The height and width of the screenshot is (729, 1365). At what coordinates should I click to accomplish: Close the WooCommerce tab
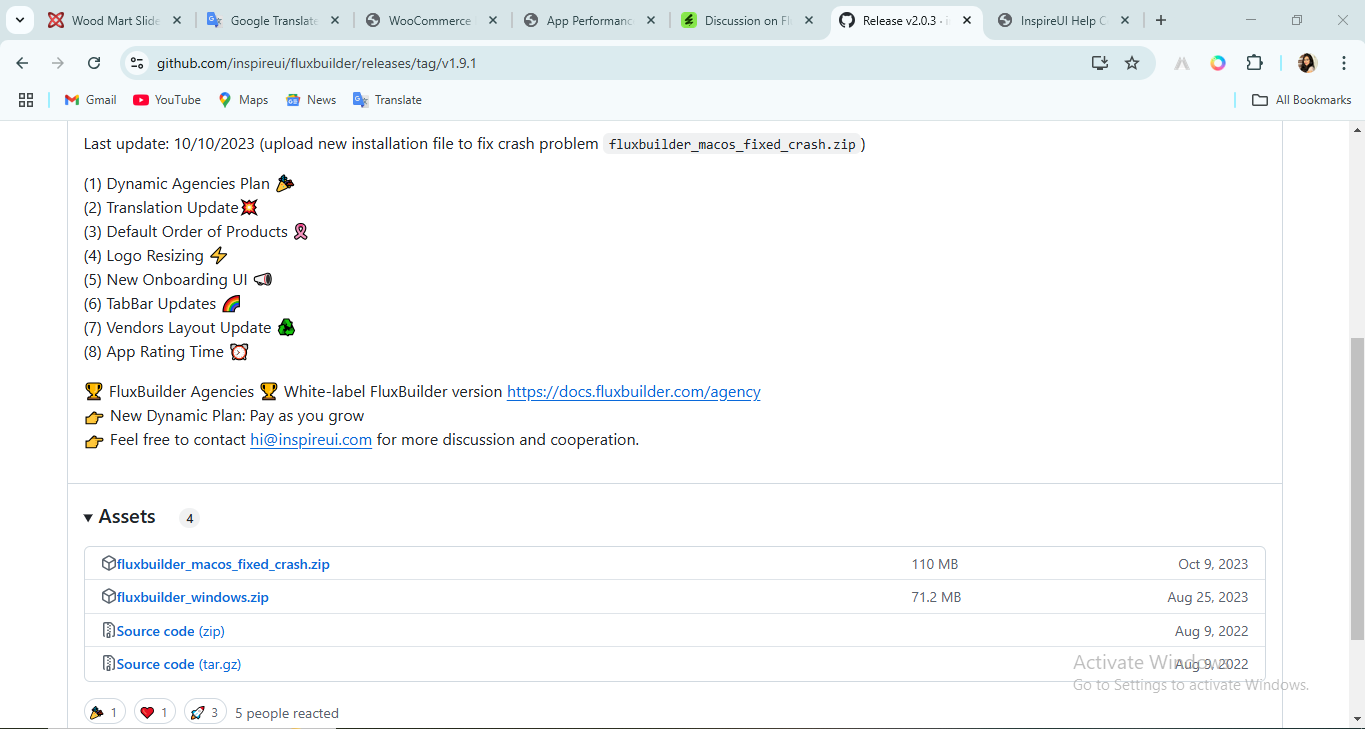(493, 20)
